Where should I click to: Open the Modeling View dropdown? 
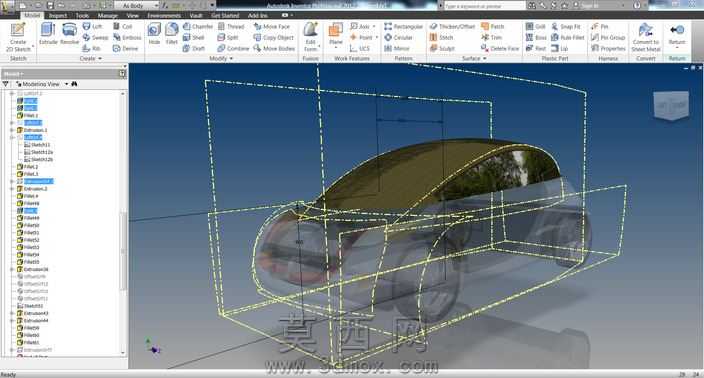66,84
